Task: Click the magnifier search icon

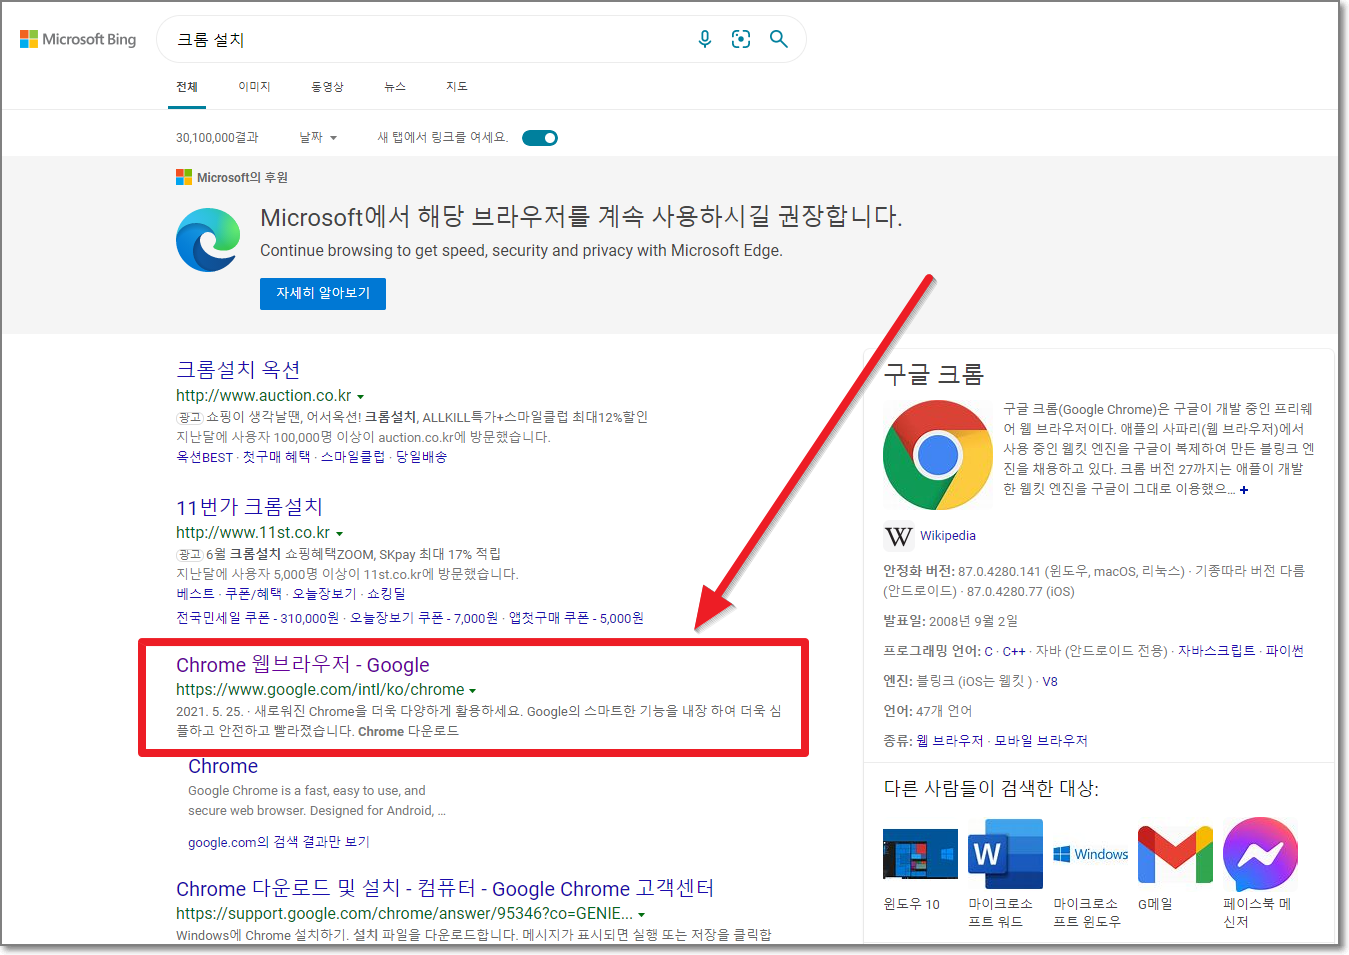Action: pos(779,39)
